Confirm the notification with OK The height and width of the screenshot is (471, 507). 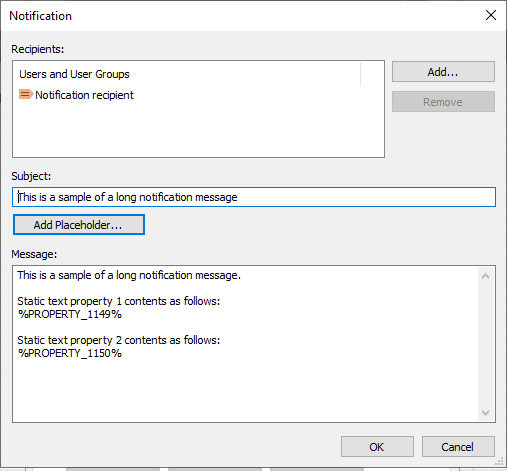[x=377, y=447]
